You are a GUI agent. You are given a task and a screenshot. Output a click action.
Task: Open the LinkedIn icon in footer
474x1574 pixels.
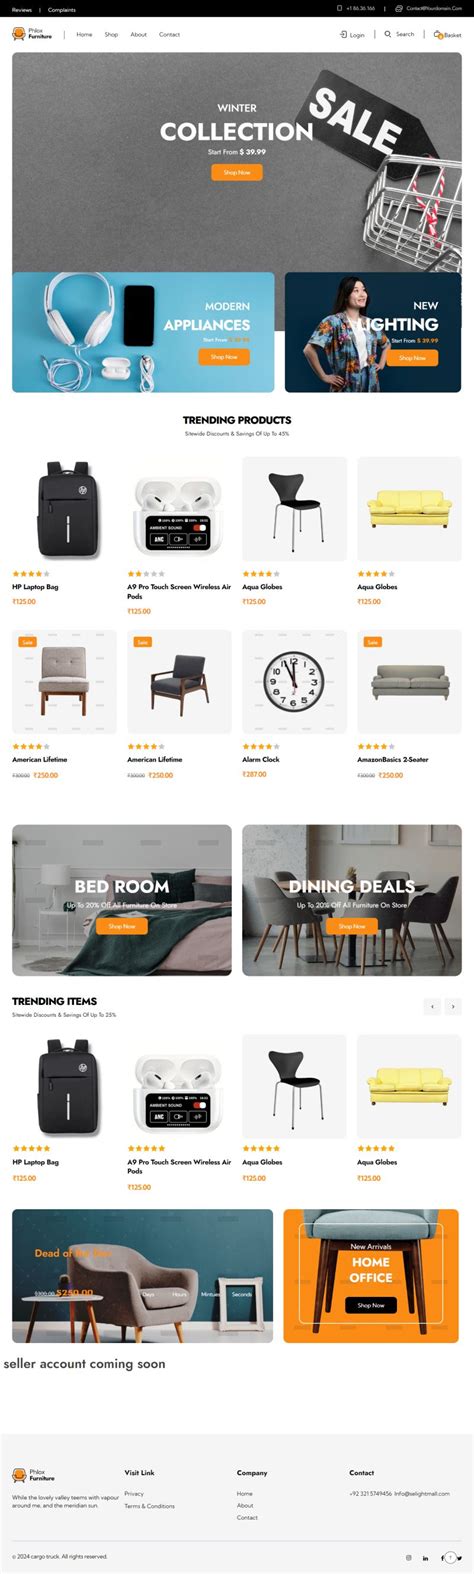pos(425,1557)
